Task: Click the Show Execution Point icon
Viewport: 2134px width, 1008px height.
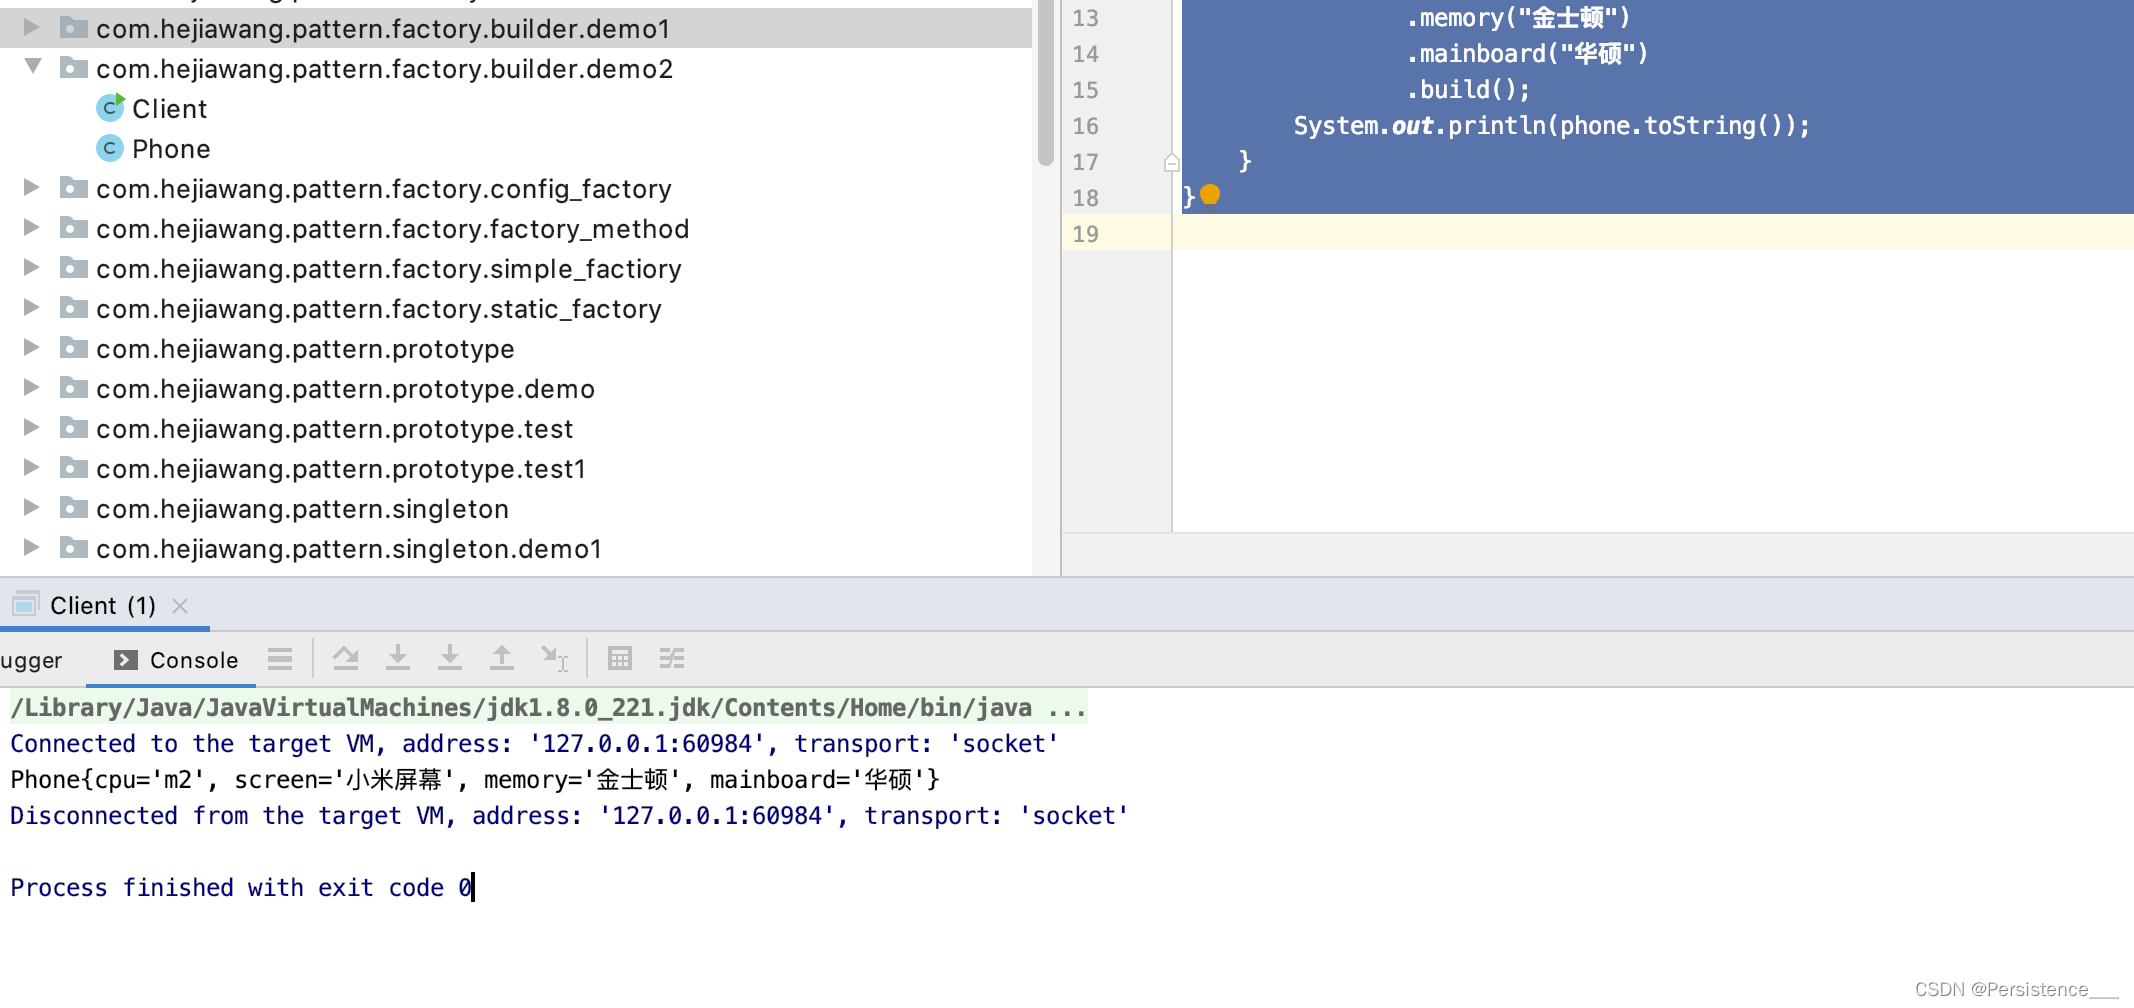Action: [x=280, y=659]
